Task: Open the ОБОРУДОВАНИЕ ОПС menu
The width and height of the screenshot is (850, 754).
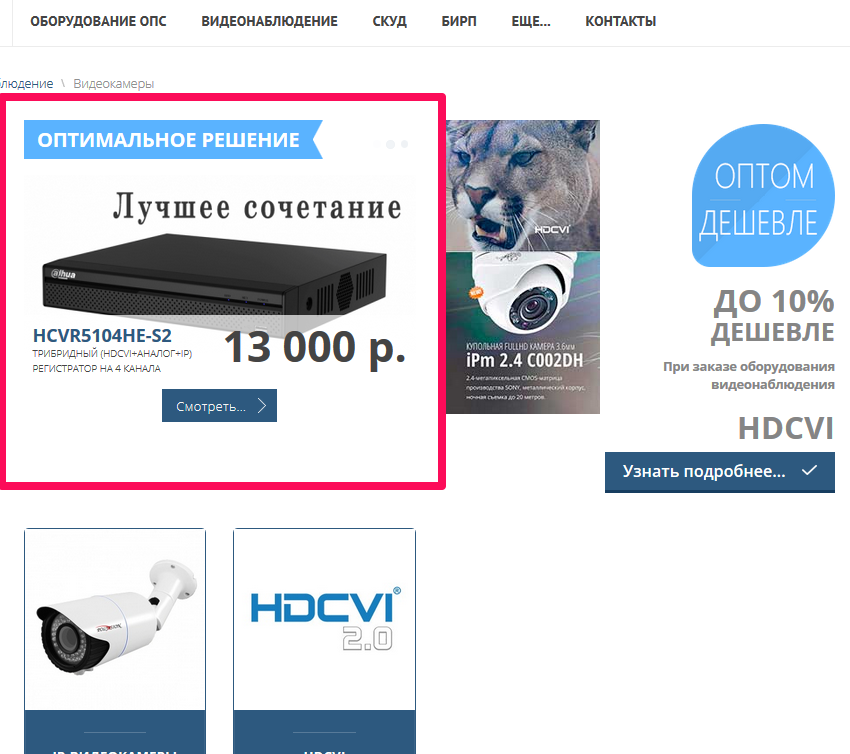Action: 98,21
